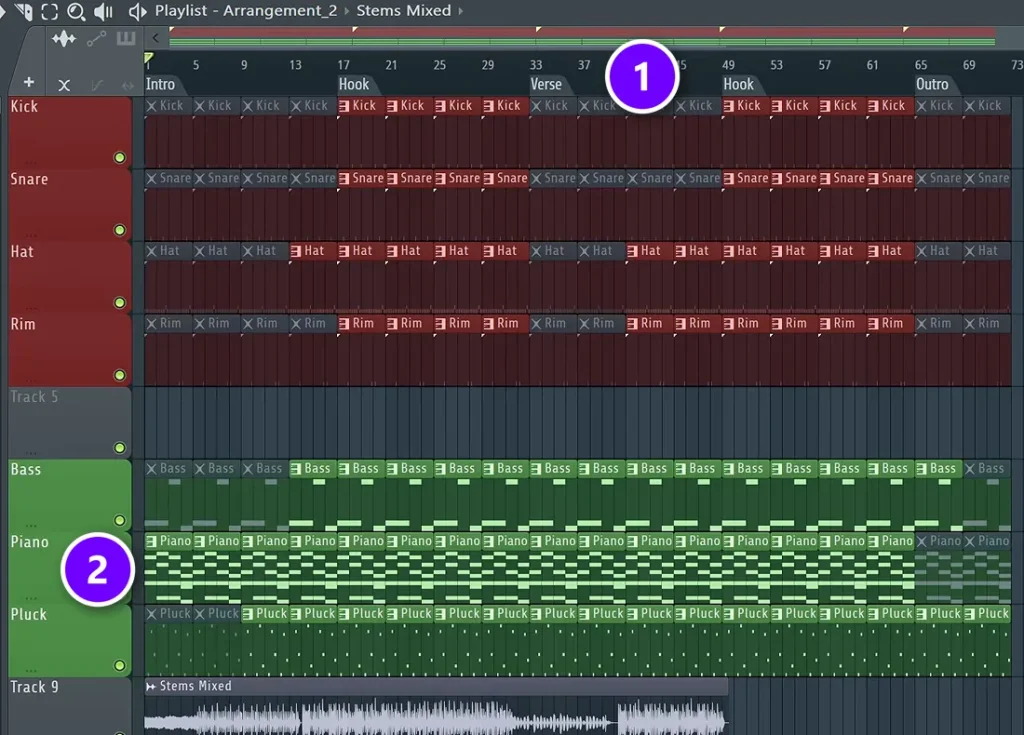Click the dimmed double-arrow icon in the picker strip
Image resolution: width=1024 pixels, height=735 pixels.
click(127, 86)
